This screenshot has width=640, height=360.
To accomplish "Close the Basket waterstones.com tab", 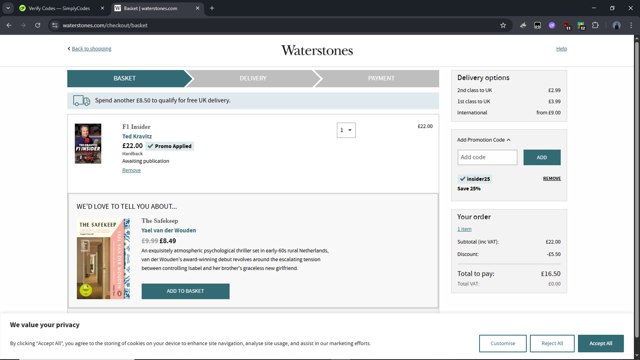I will [x=198, y=8].
